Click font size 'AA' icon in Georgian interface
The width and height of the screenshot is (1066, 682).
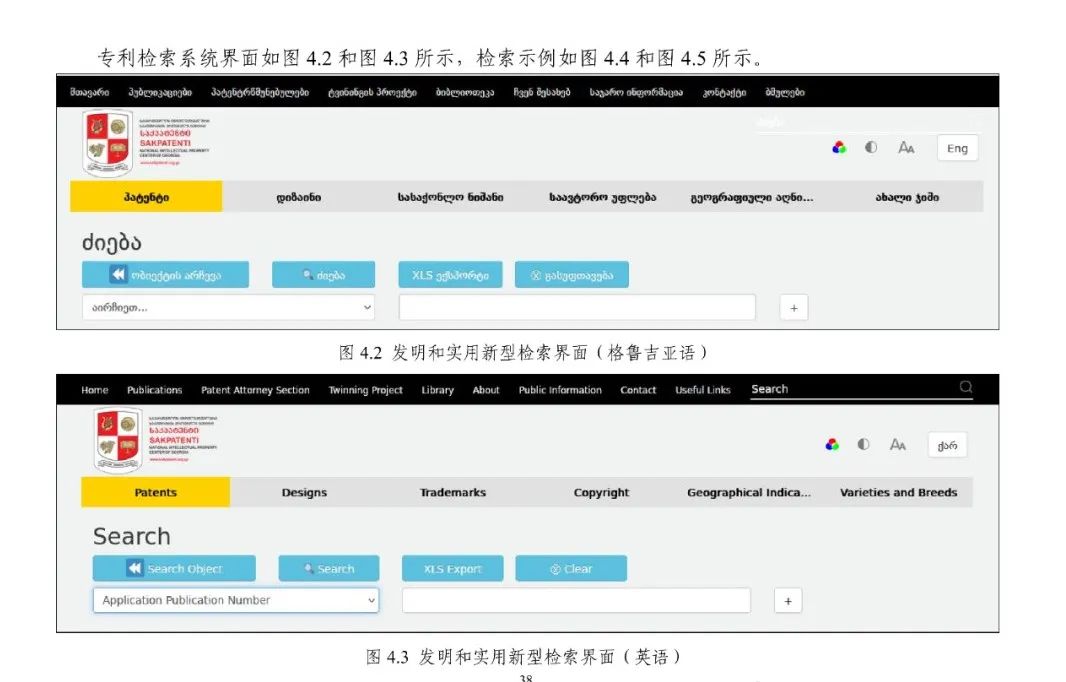pos(906,148)
